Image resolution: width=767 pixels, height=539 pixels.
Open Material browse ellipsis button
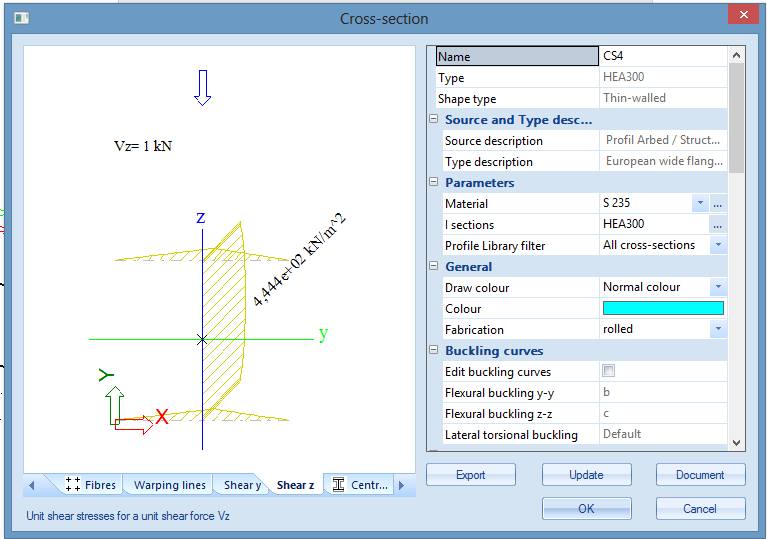718,203
